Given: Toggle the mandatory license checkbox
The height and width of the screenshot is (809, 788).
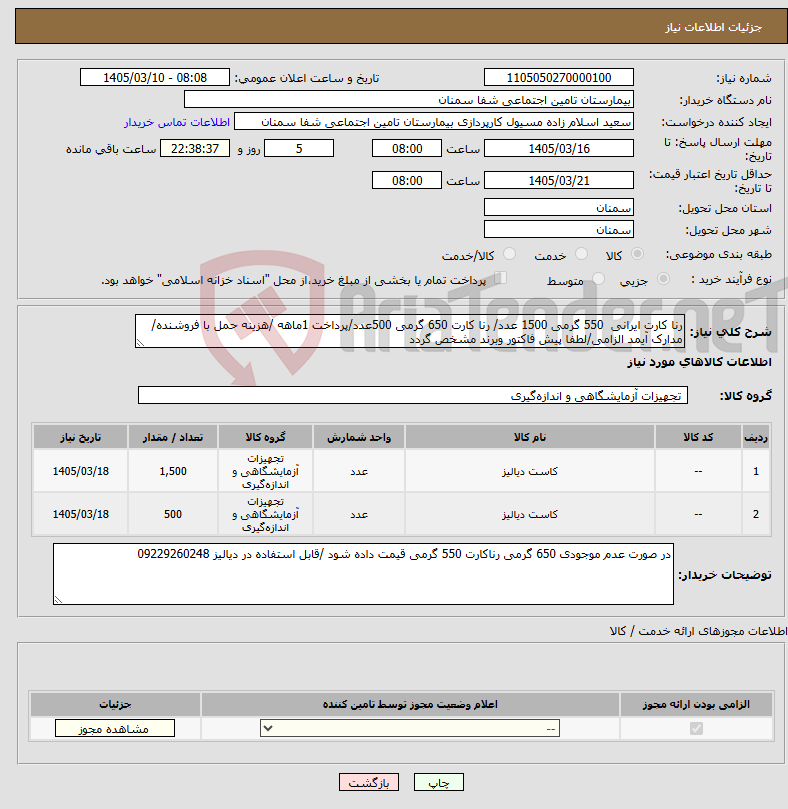Looking at the screenshot, I should [x=696, y=729].
